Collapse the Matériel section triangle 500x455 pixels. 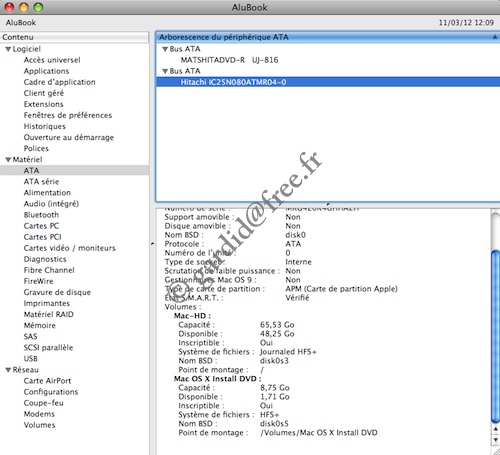pyautogui.click(x=8, y=160)
